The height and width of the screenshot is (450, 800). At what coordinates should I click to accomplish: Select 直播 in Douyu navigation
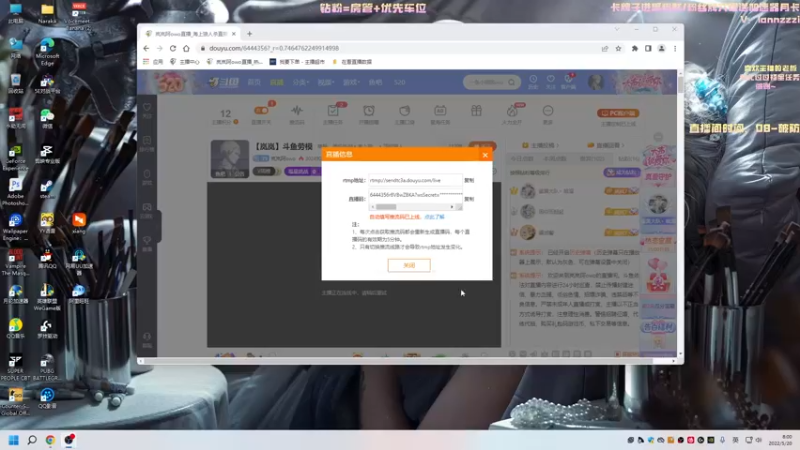tap(277, 82)
